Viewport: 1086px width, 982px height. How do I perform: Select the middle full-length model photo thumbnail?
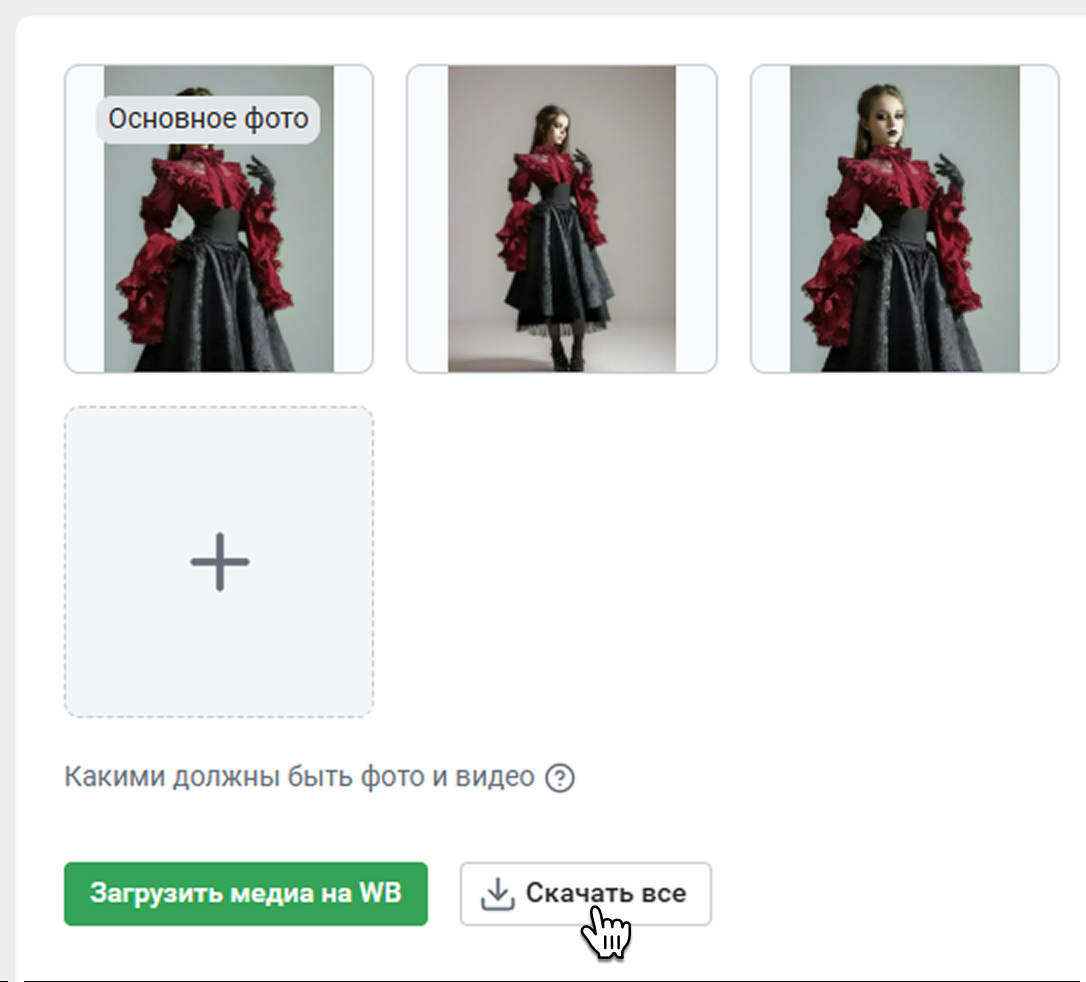pos(561,219)
